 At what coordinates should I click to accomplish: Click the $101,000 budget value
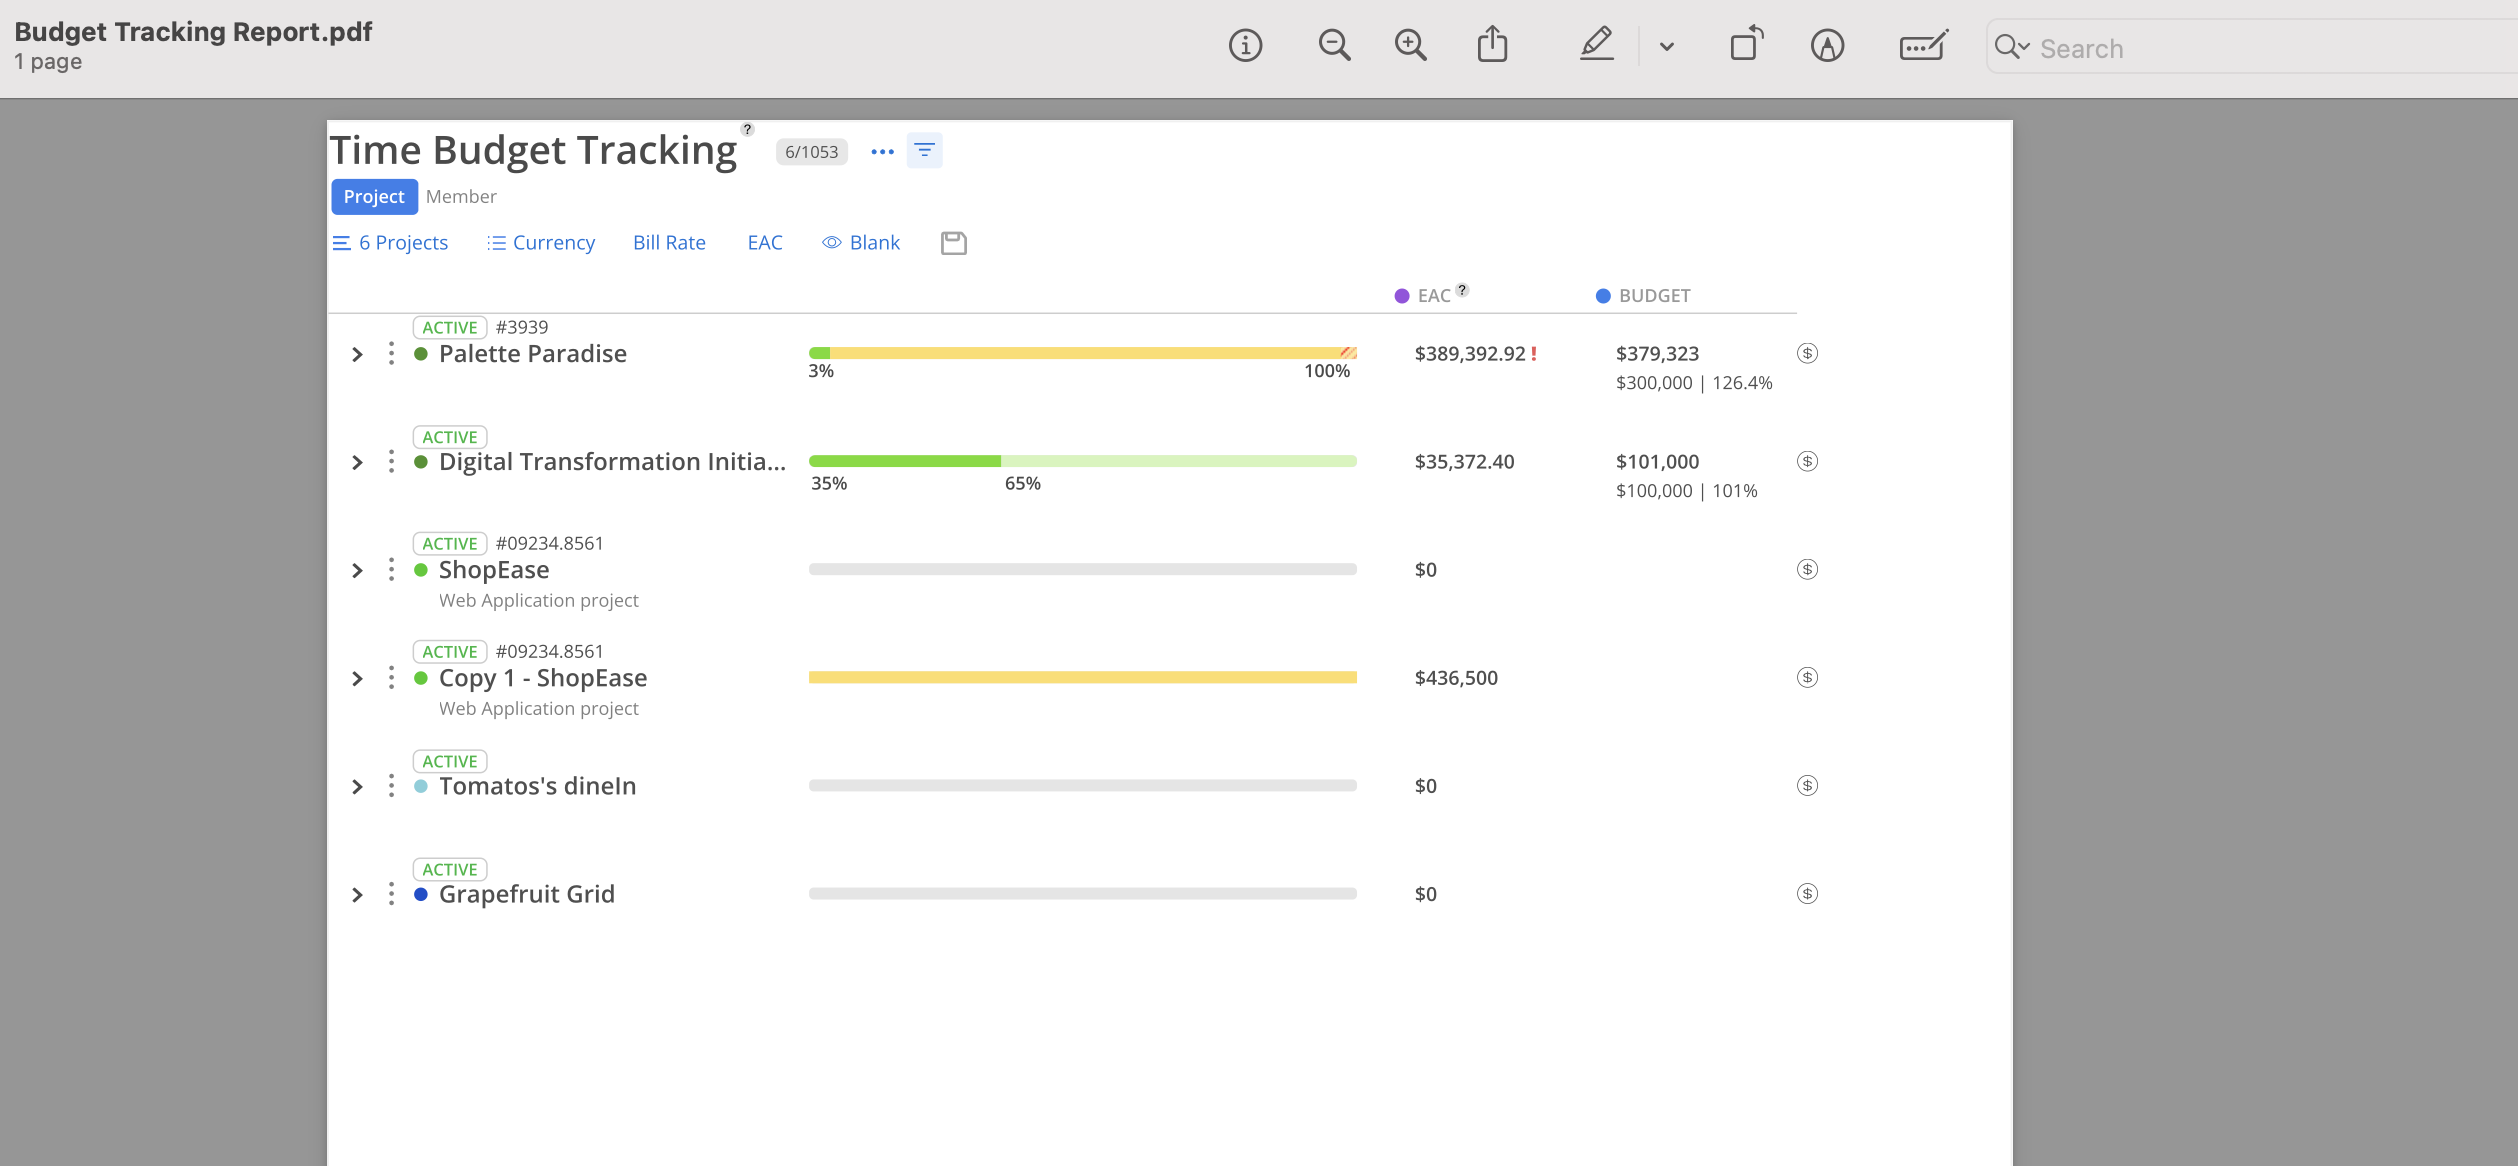(x=1657, y=461)
